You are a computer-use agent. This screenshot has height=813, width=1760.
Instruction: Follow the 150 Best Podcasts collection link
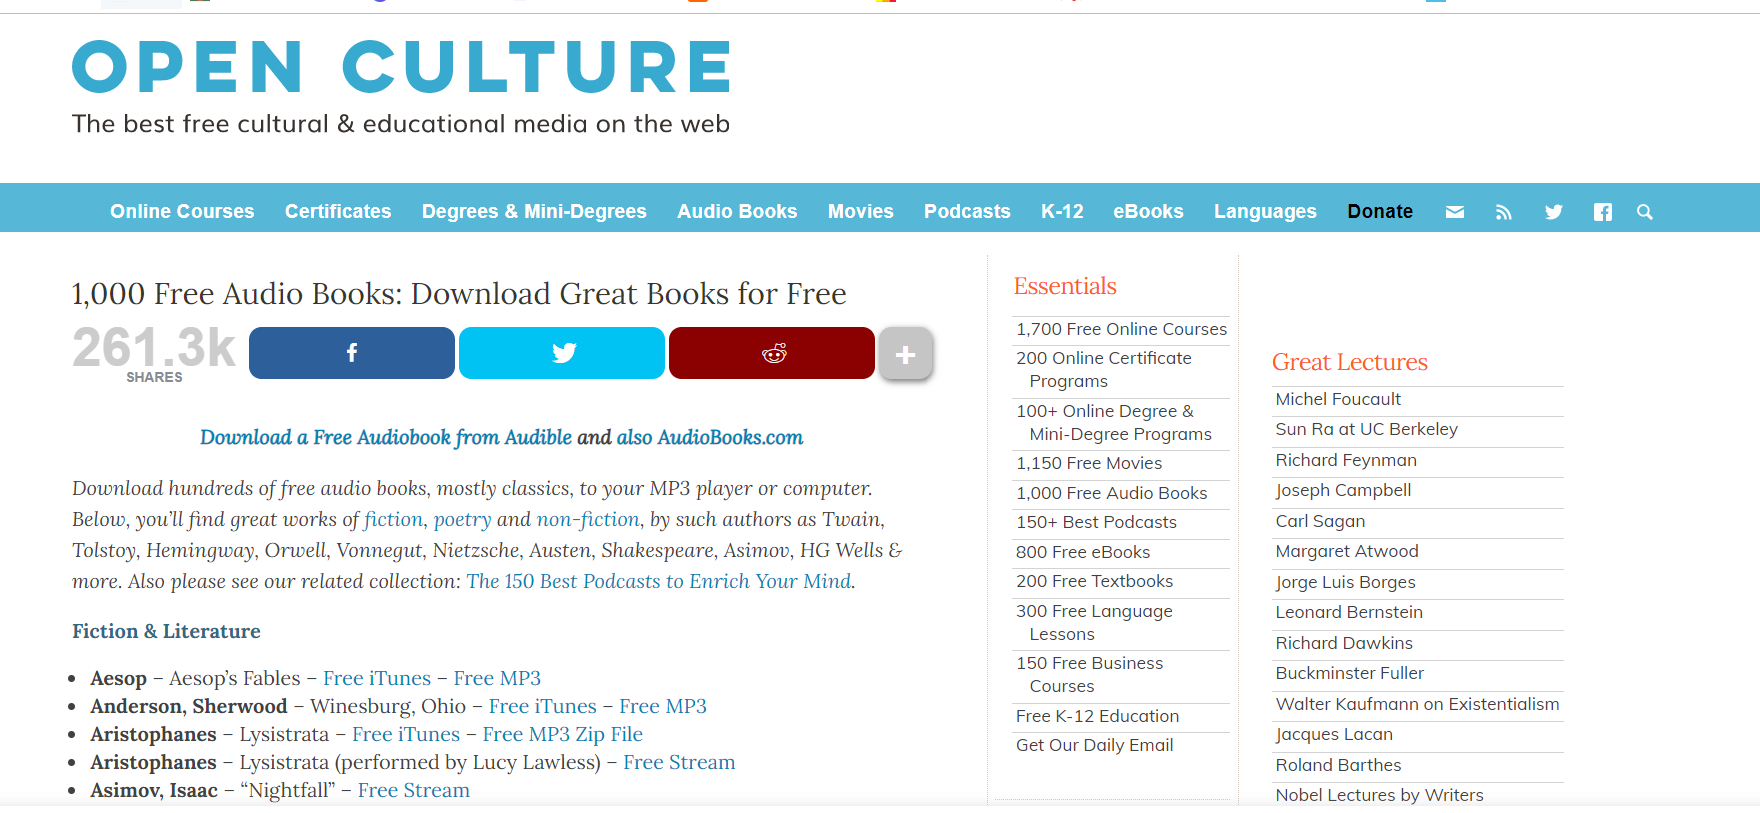click(x=659, y=581)
